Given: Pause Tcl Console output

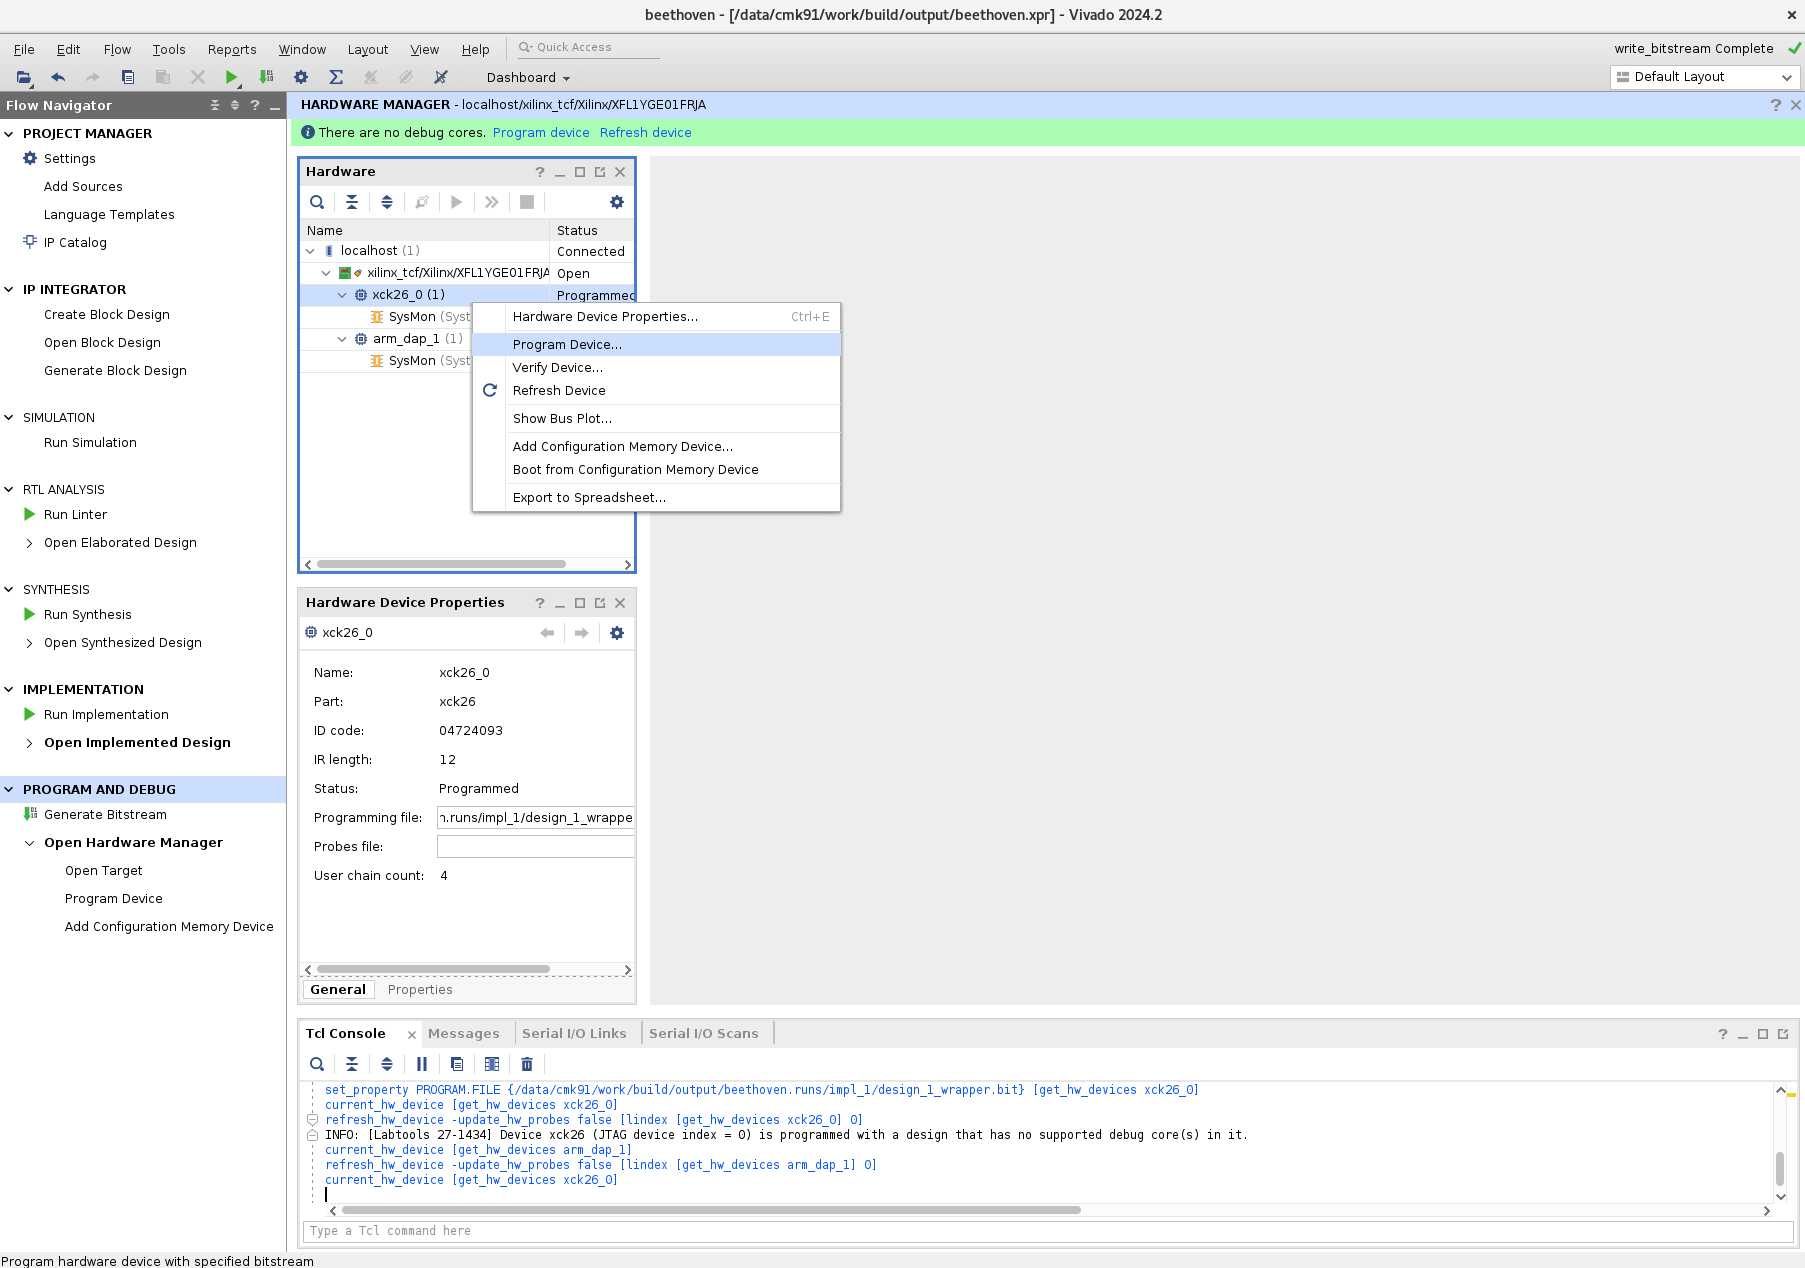Looking at the screenshot, I should pyautogui.click(x=422, y=1064).
